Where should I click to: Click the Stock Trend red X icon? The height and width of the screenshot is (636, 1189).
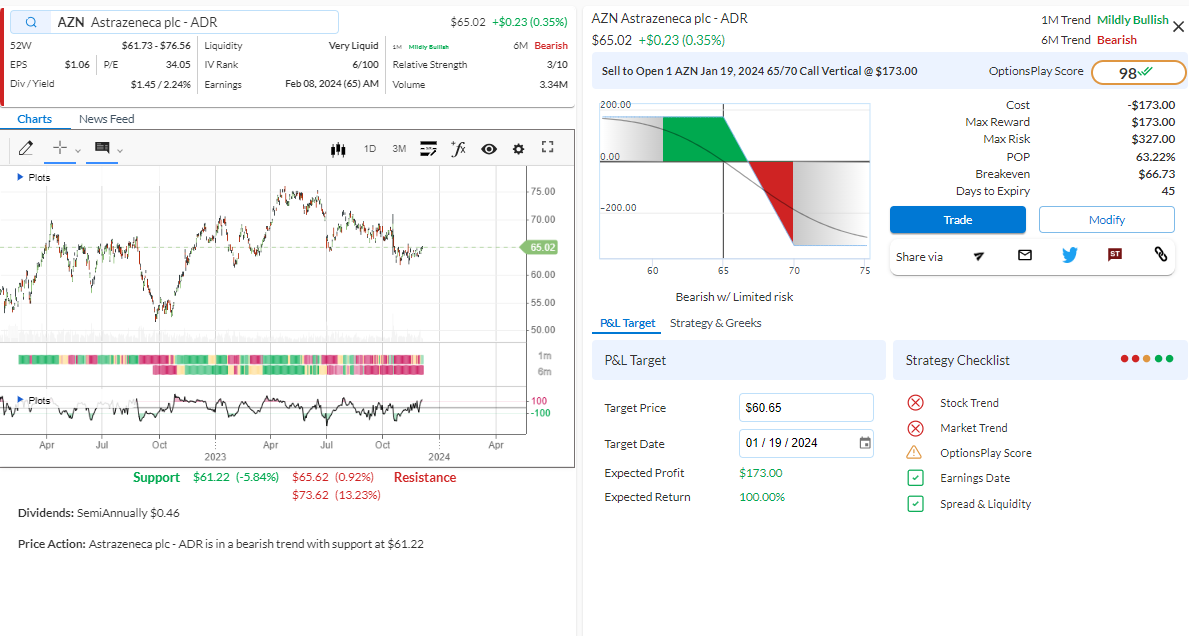point(915,403)
